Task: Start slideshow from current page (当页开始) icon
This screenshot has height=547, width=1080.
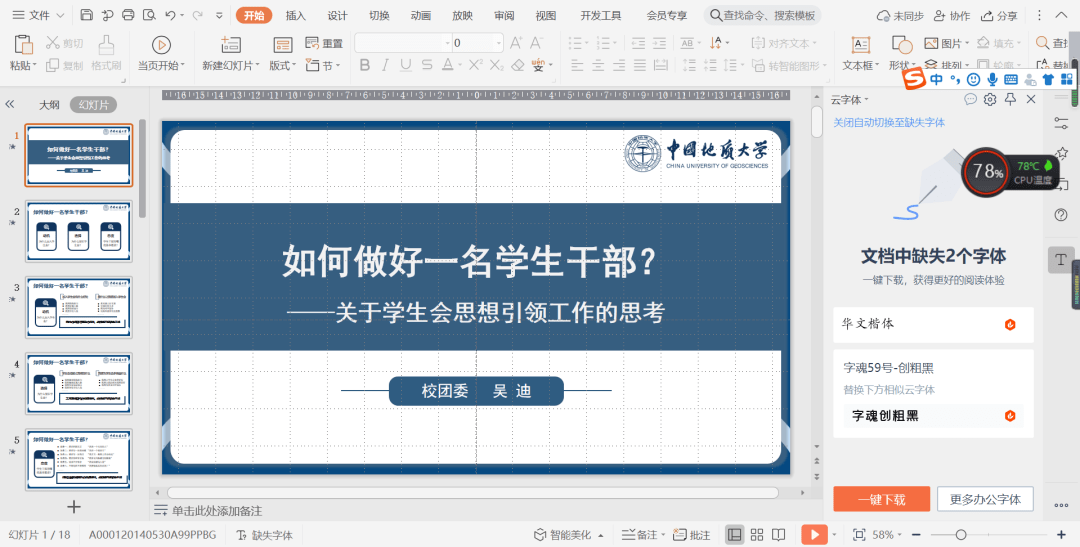Action: point(161,45)
